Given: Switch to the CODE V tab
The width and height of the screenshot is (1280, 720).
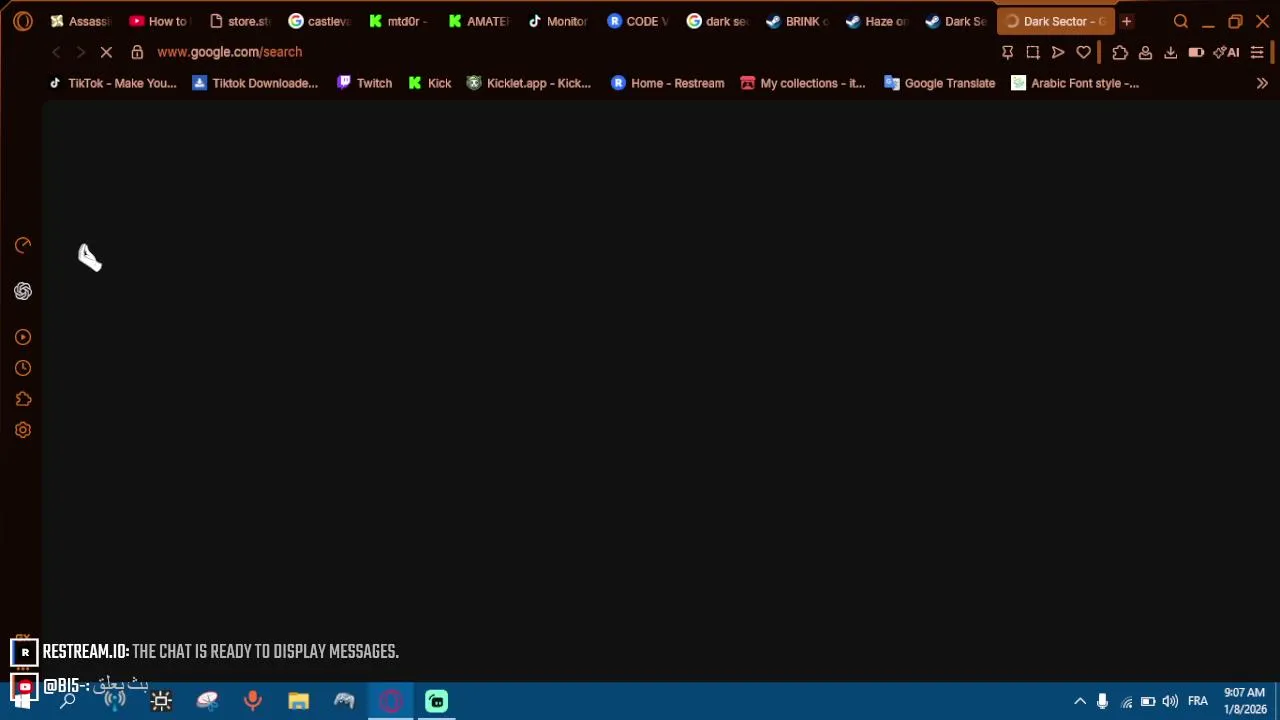Looking at the screenshot, I should pyautogui.click(x=636, y=21).
